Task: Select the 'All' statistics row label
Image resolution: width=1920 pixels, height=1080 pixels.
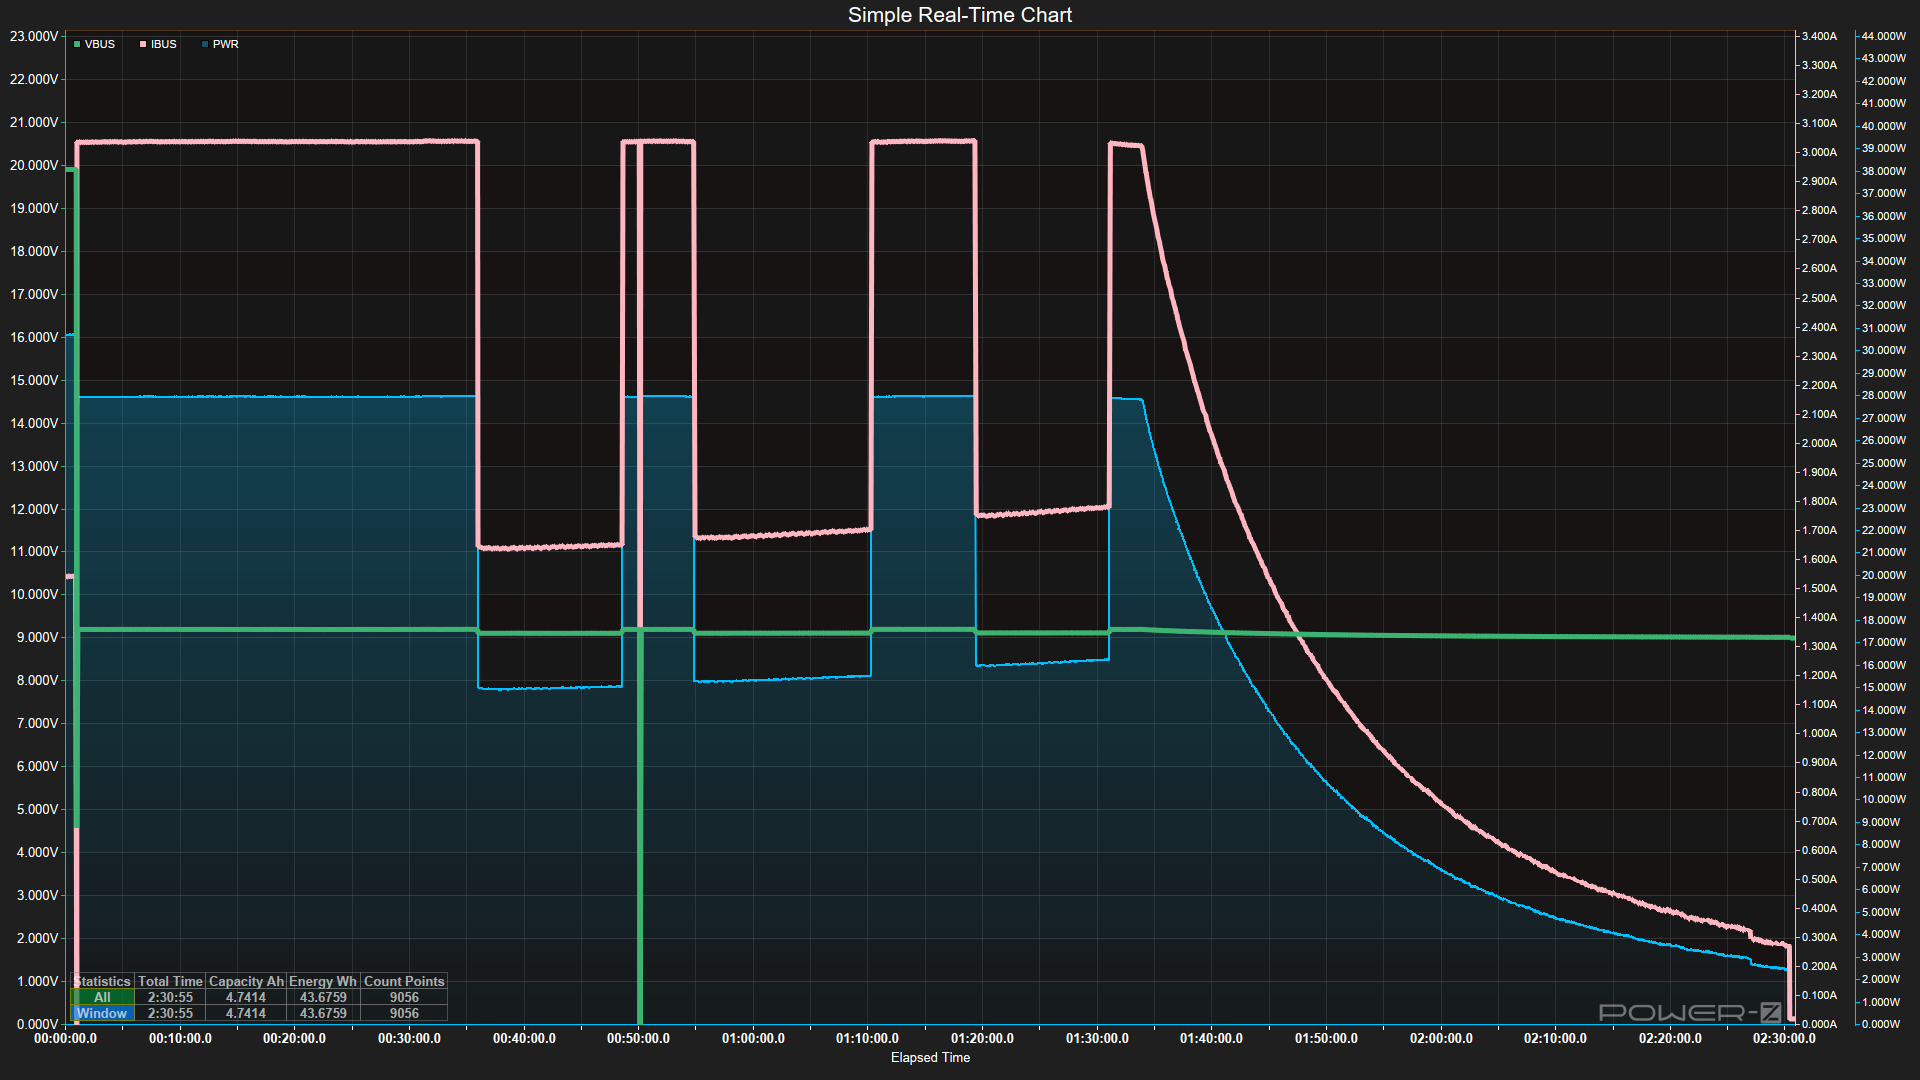Action: coord(102,997)
